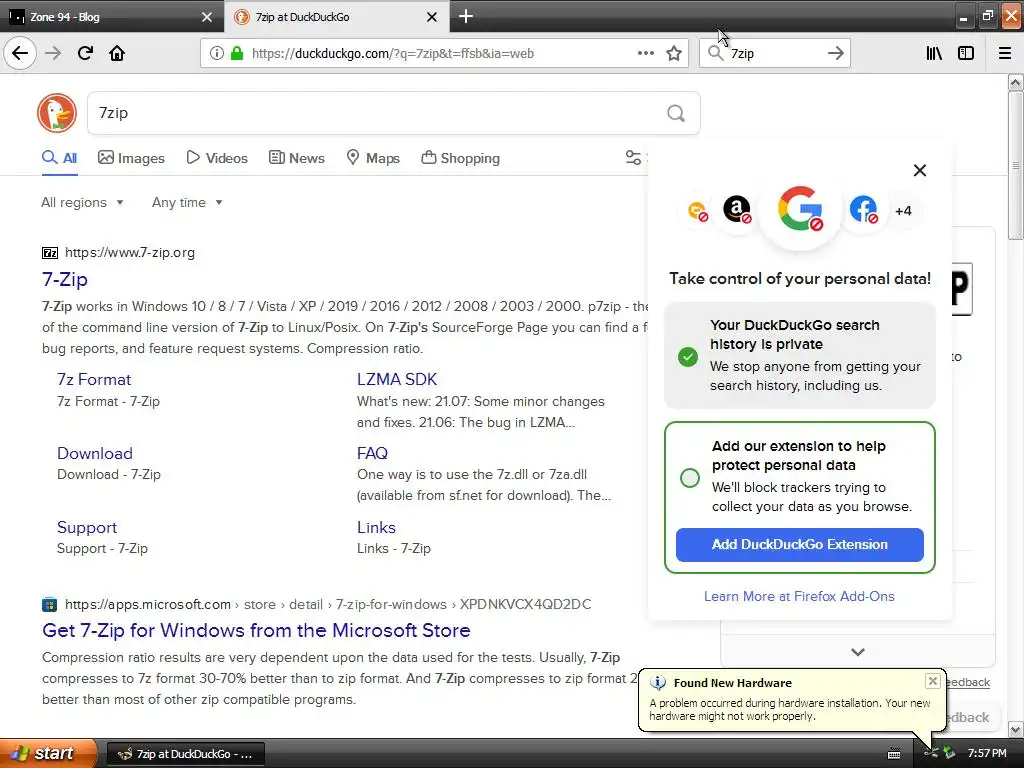Click the +4 more trackers badge
This screenshot has height=768, width=1024.
click(x=903, y=211)
